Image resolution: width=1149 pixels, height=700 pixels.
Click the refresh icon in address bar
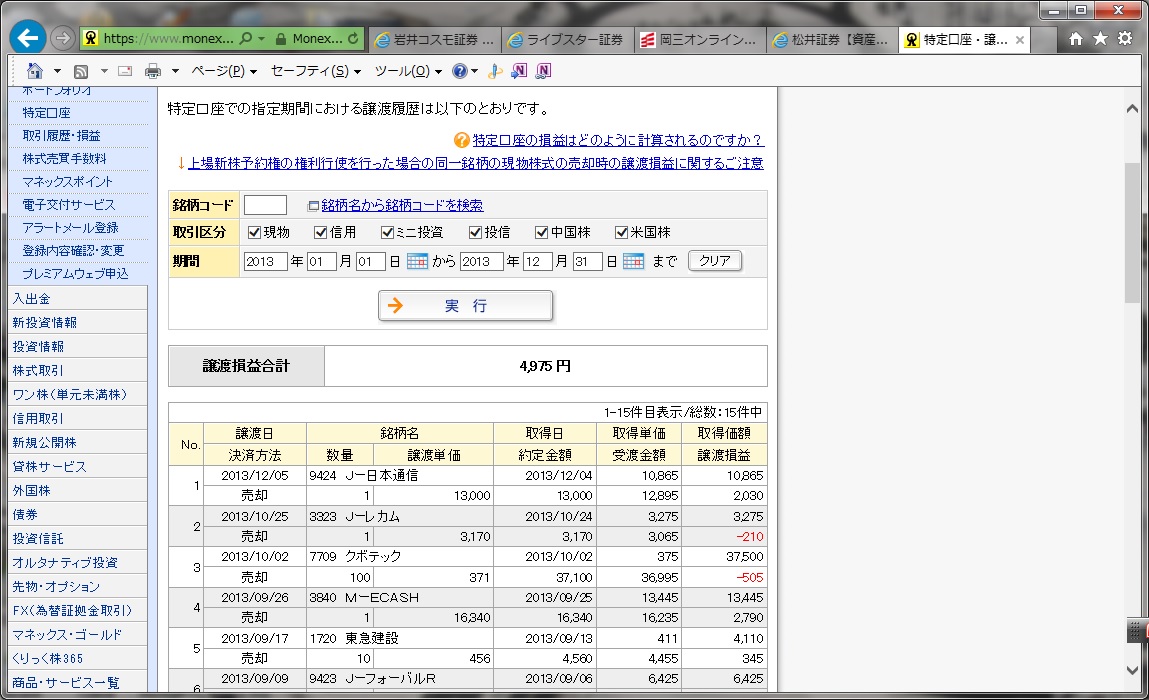pyautogui.click(x=354, y=40)
